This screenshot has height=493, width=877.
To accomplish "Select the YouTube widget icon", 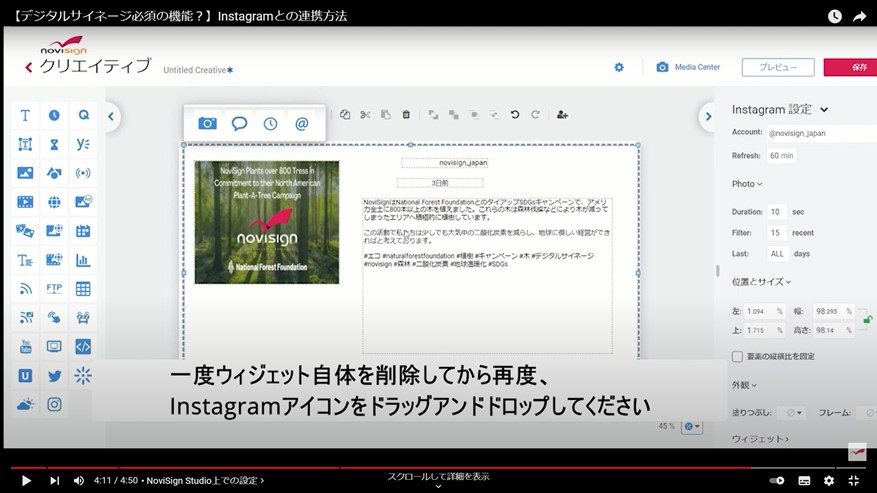I will [x=25, y=346].
